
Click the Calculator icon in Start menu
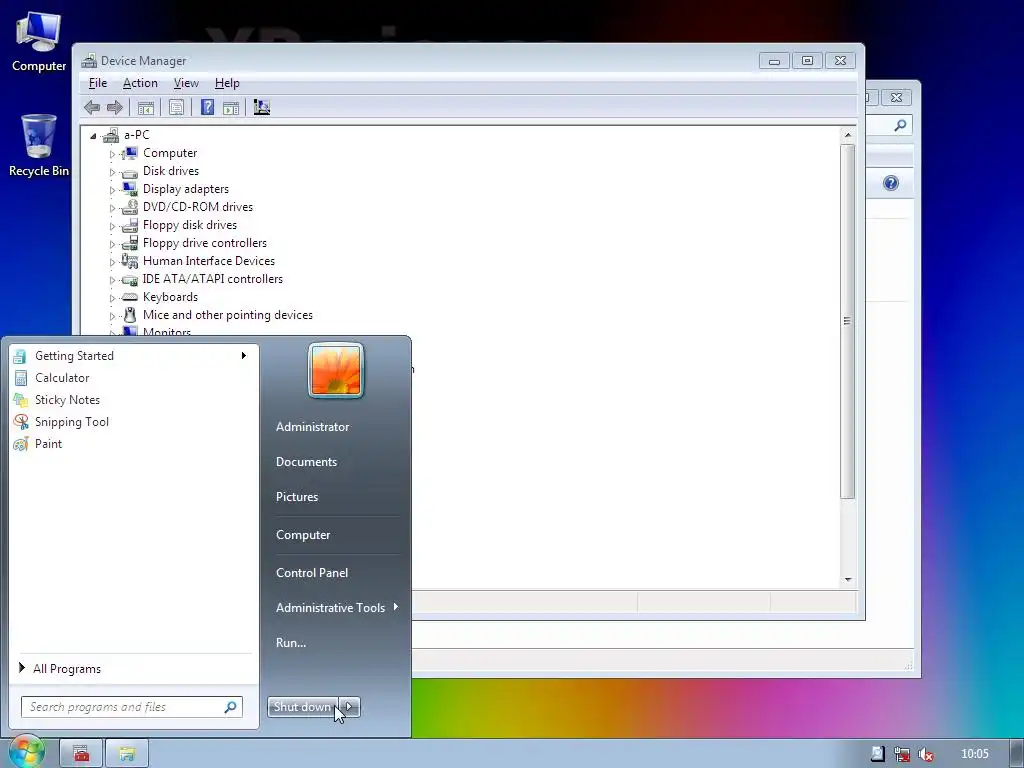tap(21, 378)
